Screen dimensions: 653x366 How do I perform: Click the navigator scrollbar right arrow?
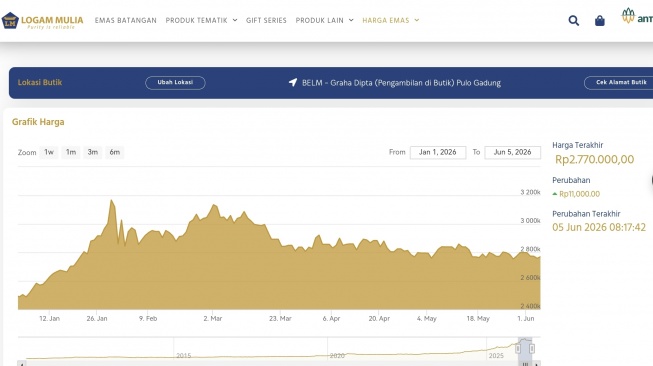click(537, 364)
